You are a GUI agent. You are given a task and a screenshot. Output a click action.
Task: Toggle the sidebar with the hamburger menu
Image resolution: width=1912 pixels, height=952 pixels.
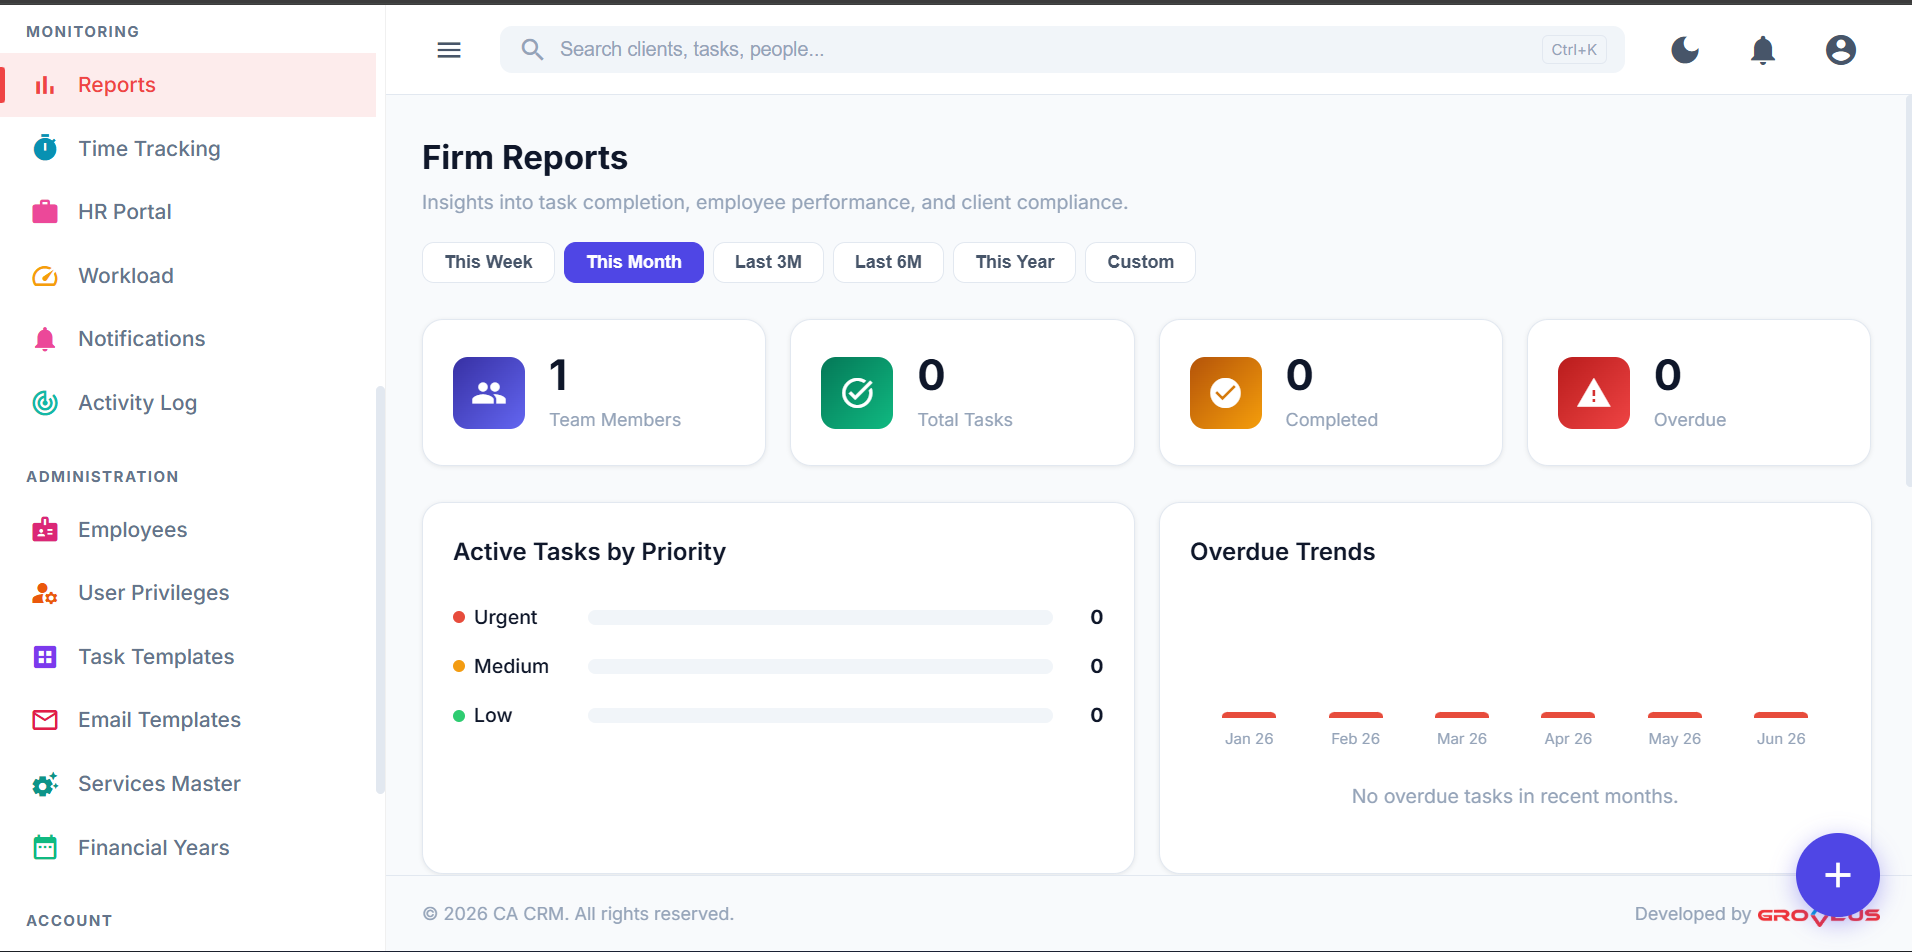[x=449, y=50]
